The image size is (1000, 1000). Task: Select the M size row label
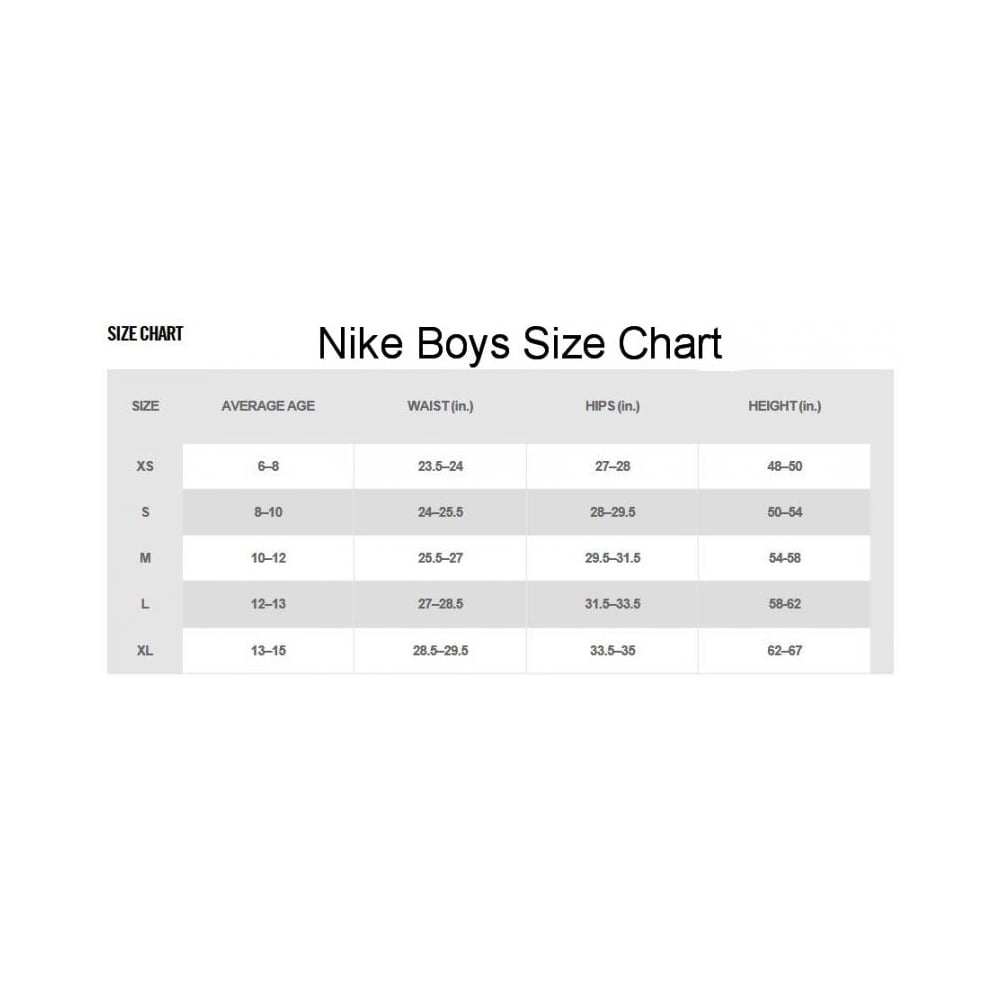click(145, 558)
